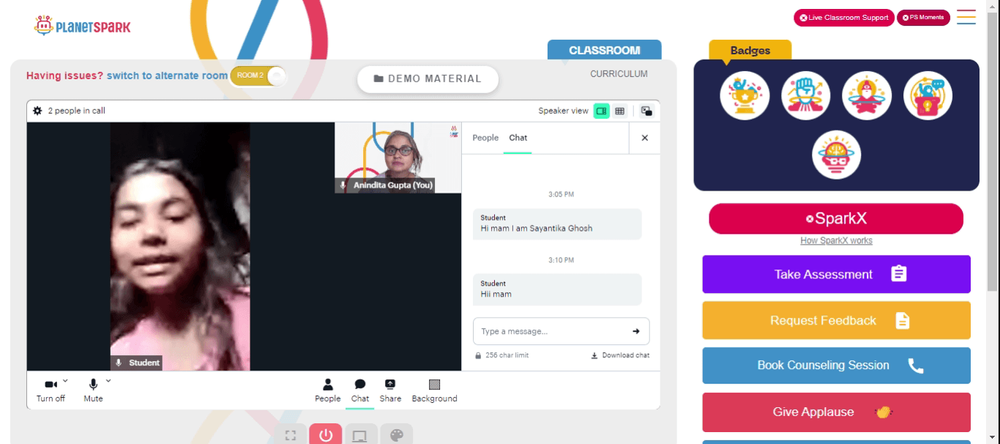Screen dimensions: 1000x444
Task: Click the phone icon on Book Counseling Session
Action: (916, 366)
